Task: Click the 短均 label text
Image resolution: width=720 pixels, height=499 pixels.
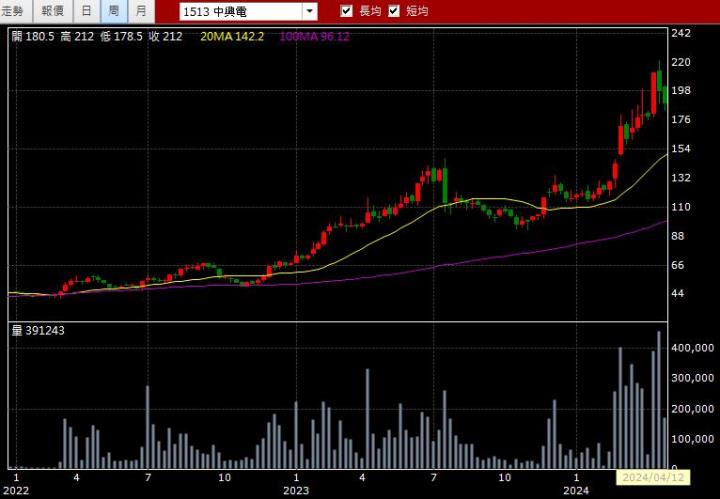Action: [417, 11]
